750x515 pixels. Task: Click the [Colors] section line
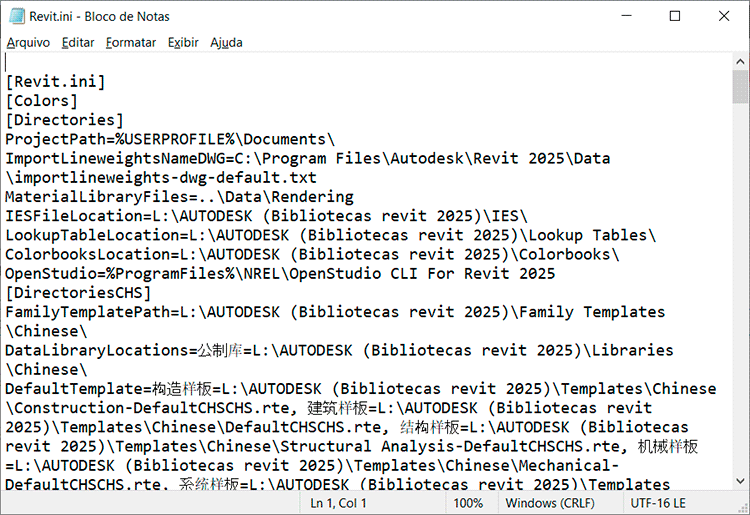tap(41, 101)
